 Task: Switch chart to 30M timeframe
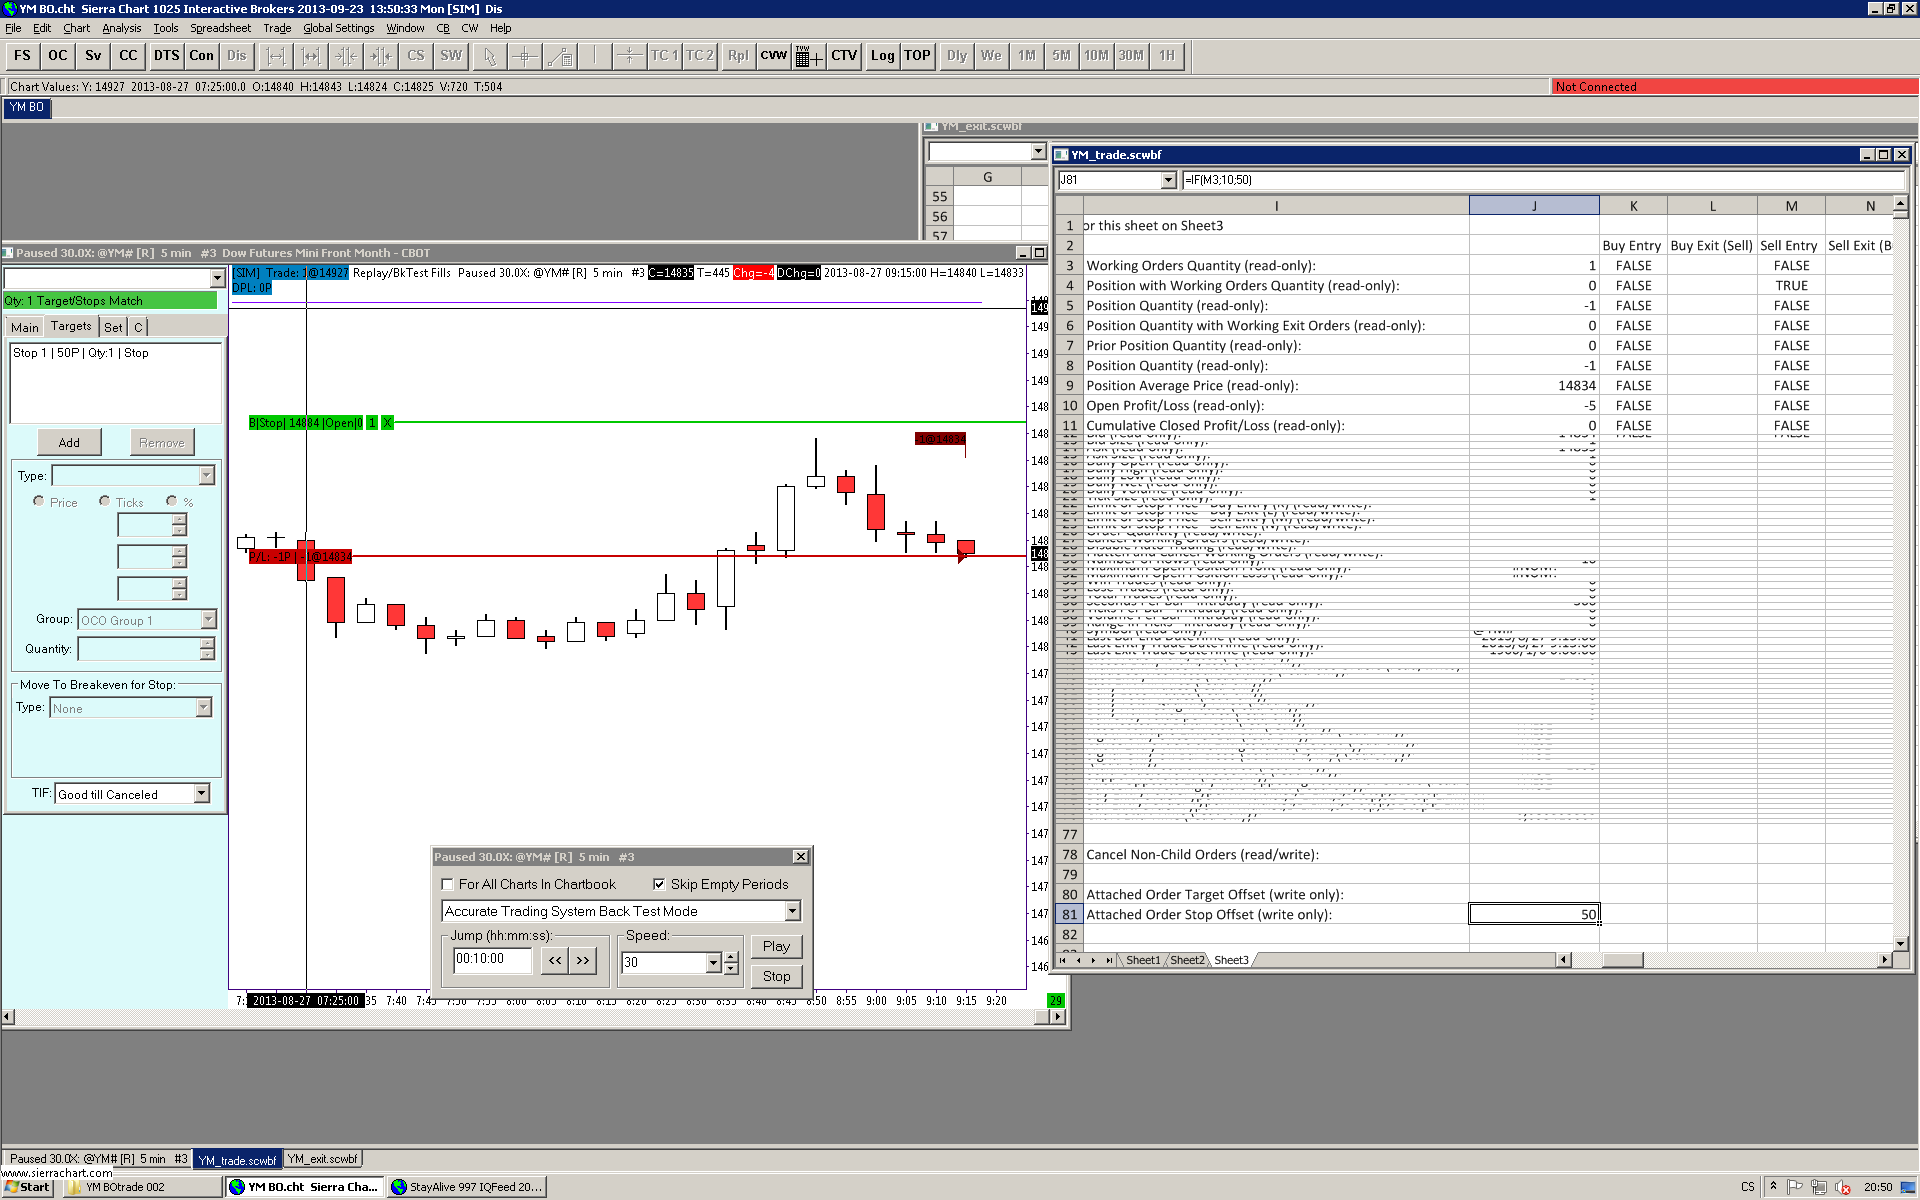click(x=1131, y=56)
